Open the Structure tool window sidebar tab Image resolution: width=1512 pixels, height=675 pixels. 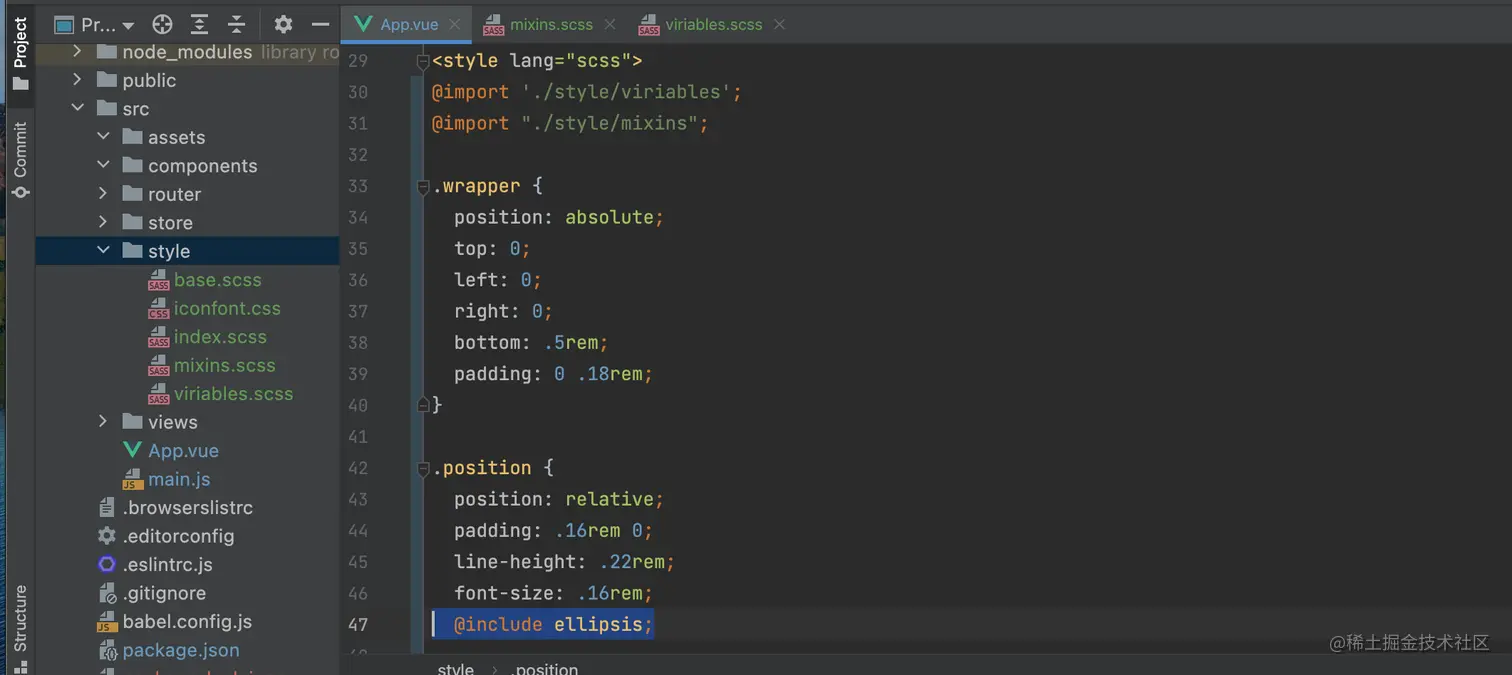point(20,627)
